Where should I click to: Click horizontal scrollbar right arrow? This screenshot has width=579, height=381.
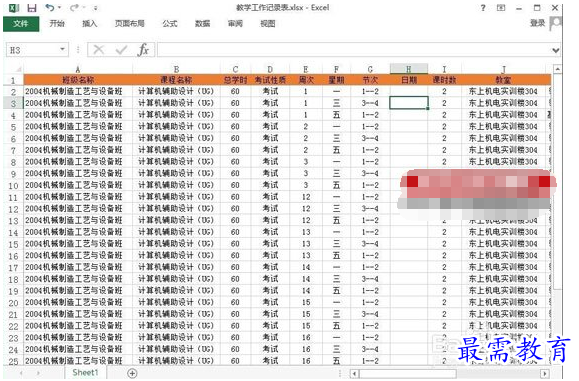(x=545, y=374)
